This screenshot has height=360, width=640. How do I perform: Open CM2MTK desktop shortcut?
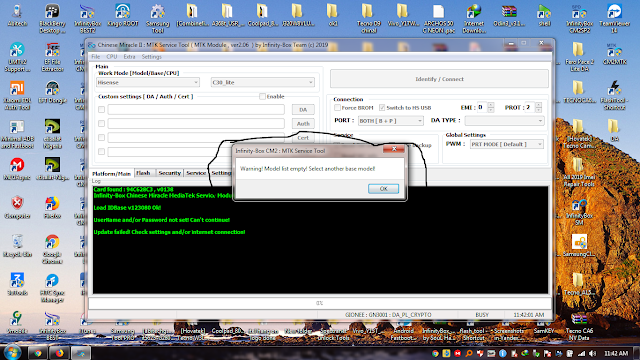[x=615, y=54]
